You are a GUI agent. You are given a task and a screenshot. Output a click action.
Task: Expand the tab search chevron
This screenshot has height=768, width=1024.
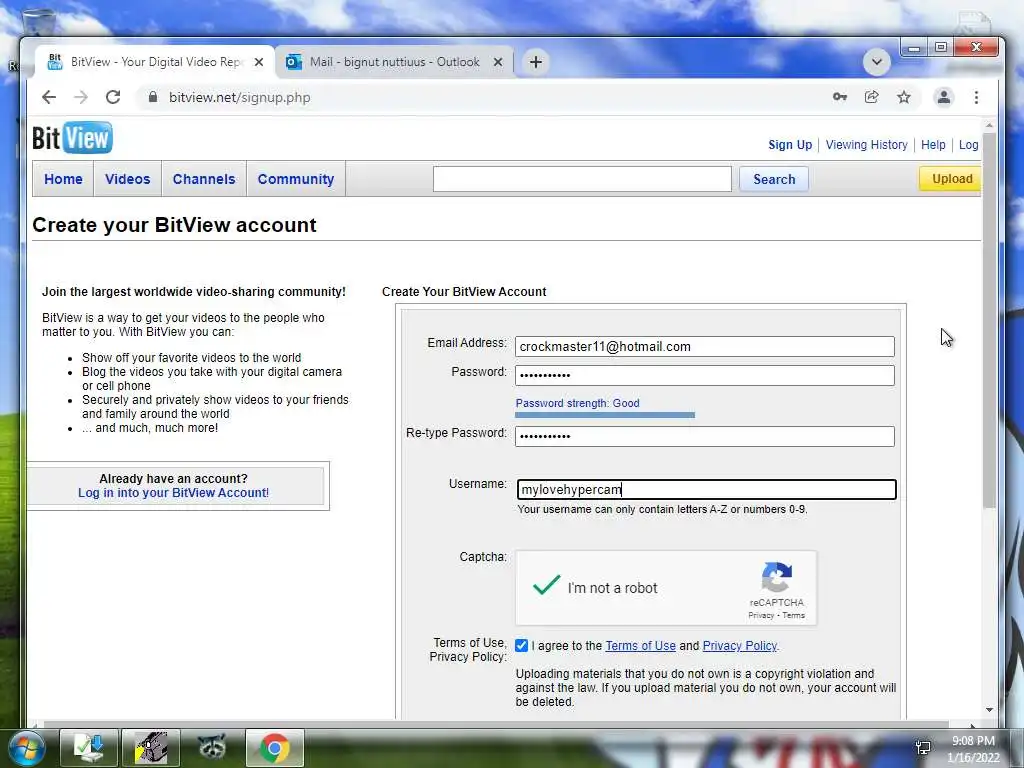[877, 62]
